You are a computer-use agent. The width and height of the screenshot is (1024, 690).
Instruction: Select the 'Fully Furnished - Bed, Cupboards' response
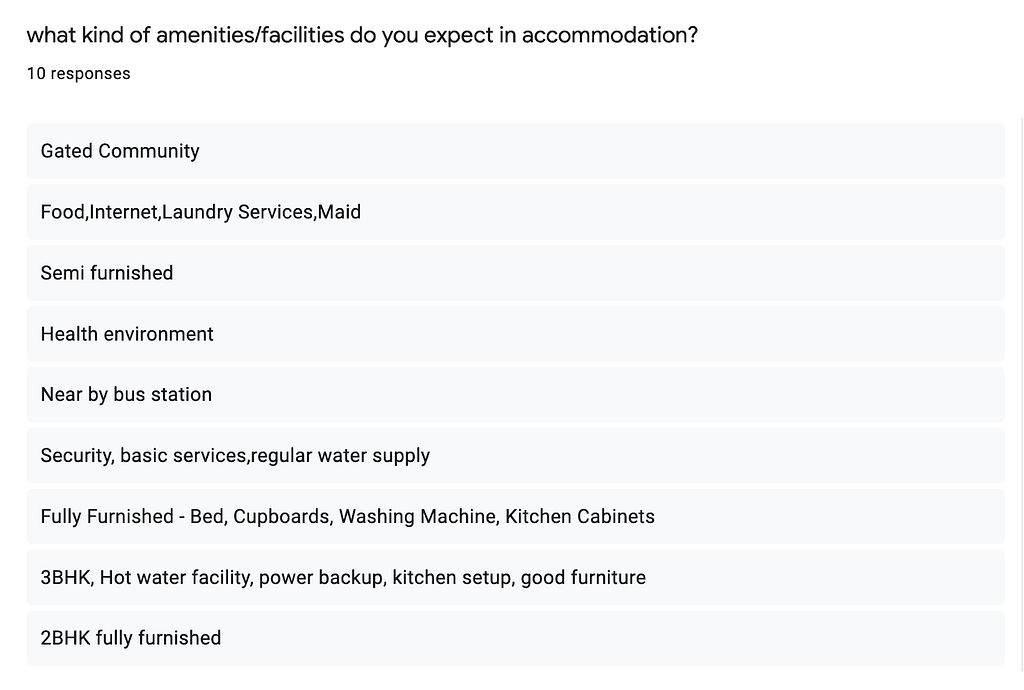(515, 516)
